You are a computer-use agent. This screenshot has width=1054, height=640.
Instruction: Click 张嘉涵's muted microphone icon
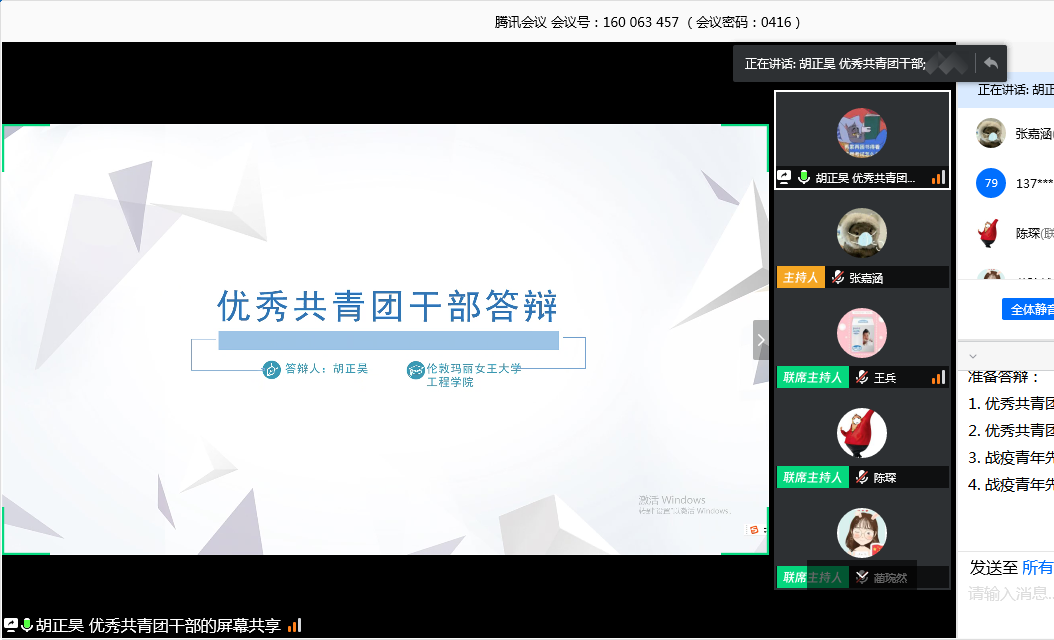837,278
